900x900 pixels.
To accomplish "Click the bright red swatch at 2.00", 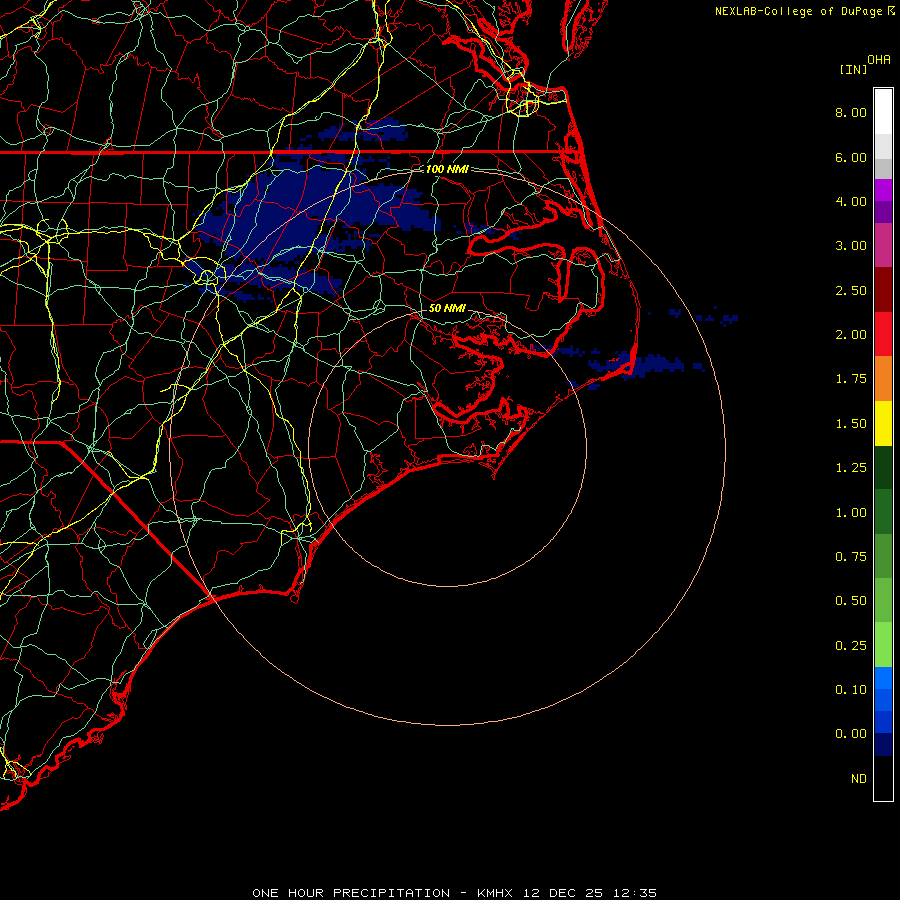I will (883, 334).
